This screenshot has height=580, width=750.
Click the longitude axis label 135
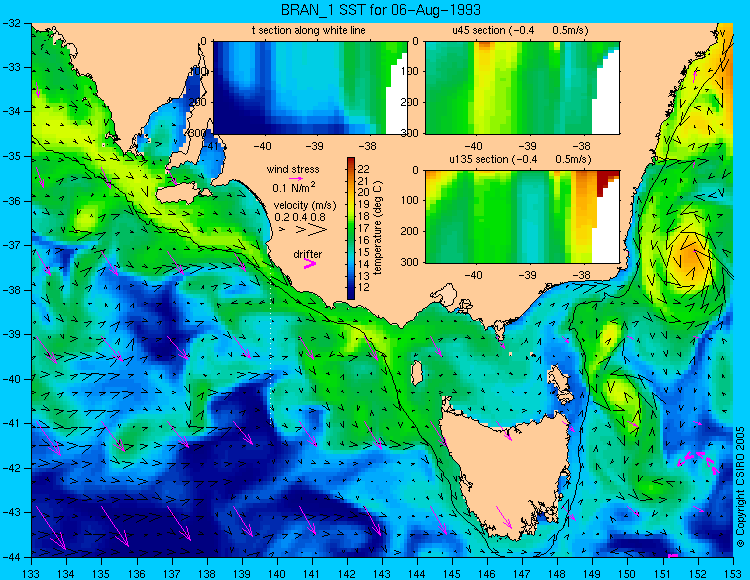[x=101, y=572]
